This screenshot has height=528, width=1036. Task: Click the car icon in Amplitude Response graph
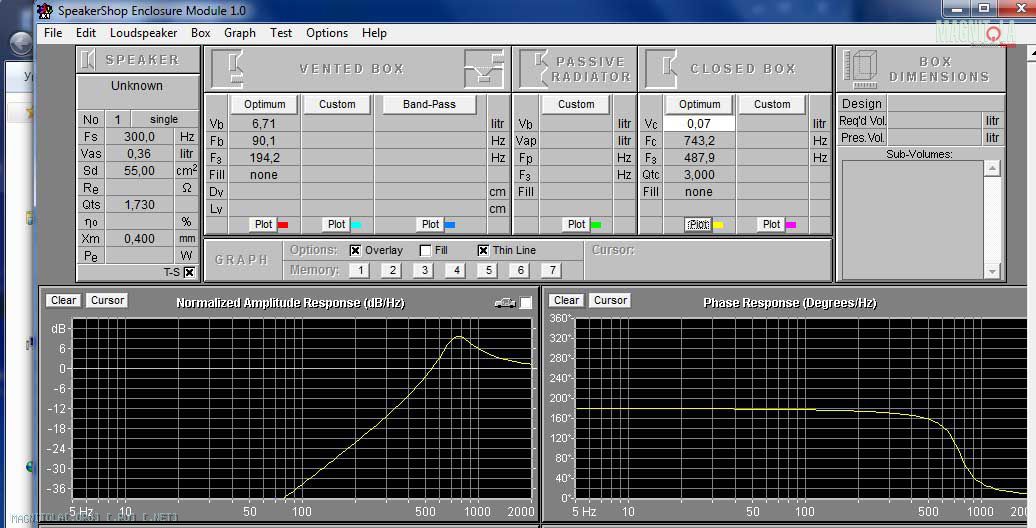click(505, 302)
